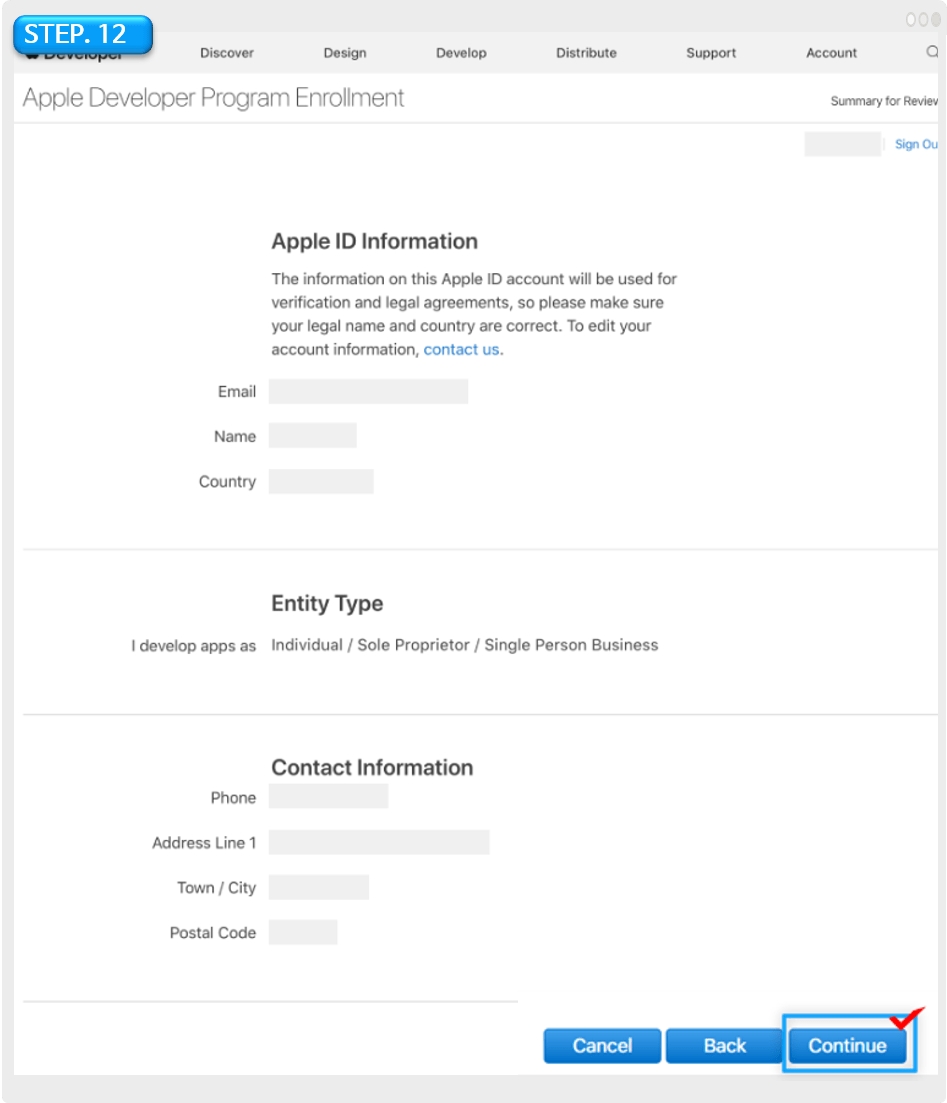
Task: Open the Distribute navigation item
Action: pyautogui.click(x=586, y=53)
